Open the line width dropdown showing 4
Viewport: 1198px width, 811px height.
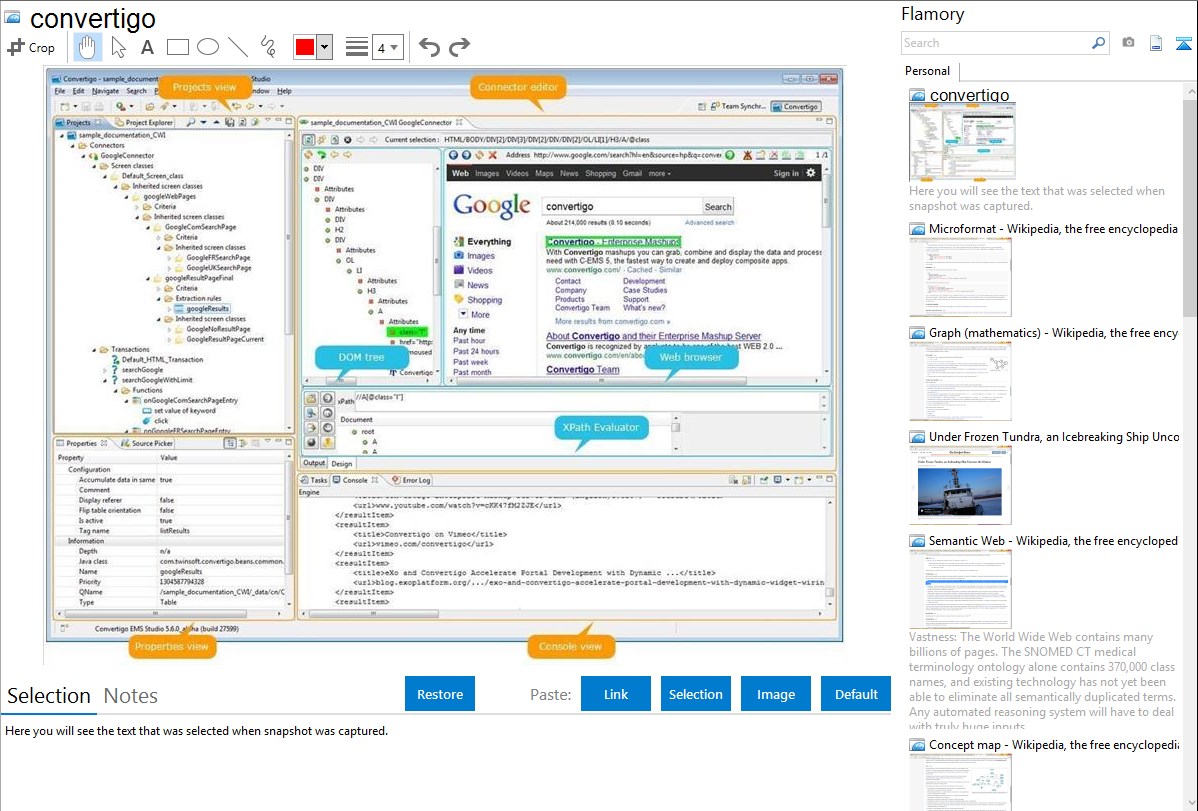pyautogui.click(x=388, y=48)
